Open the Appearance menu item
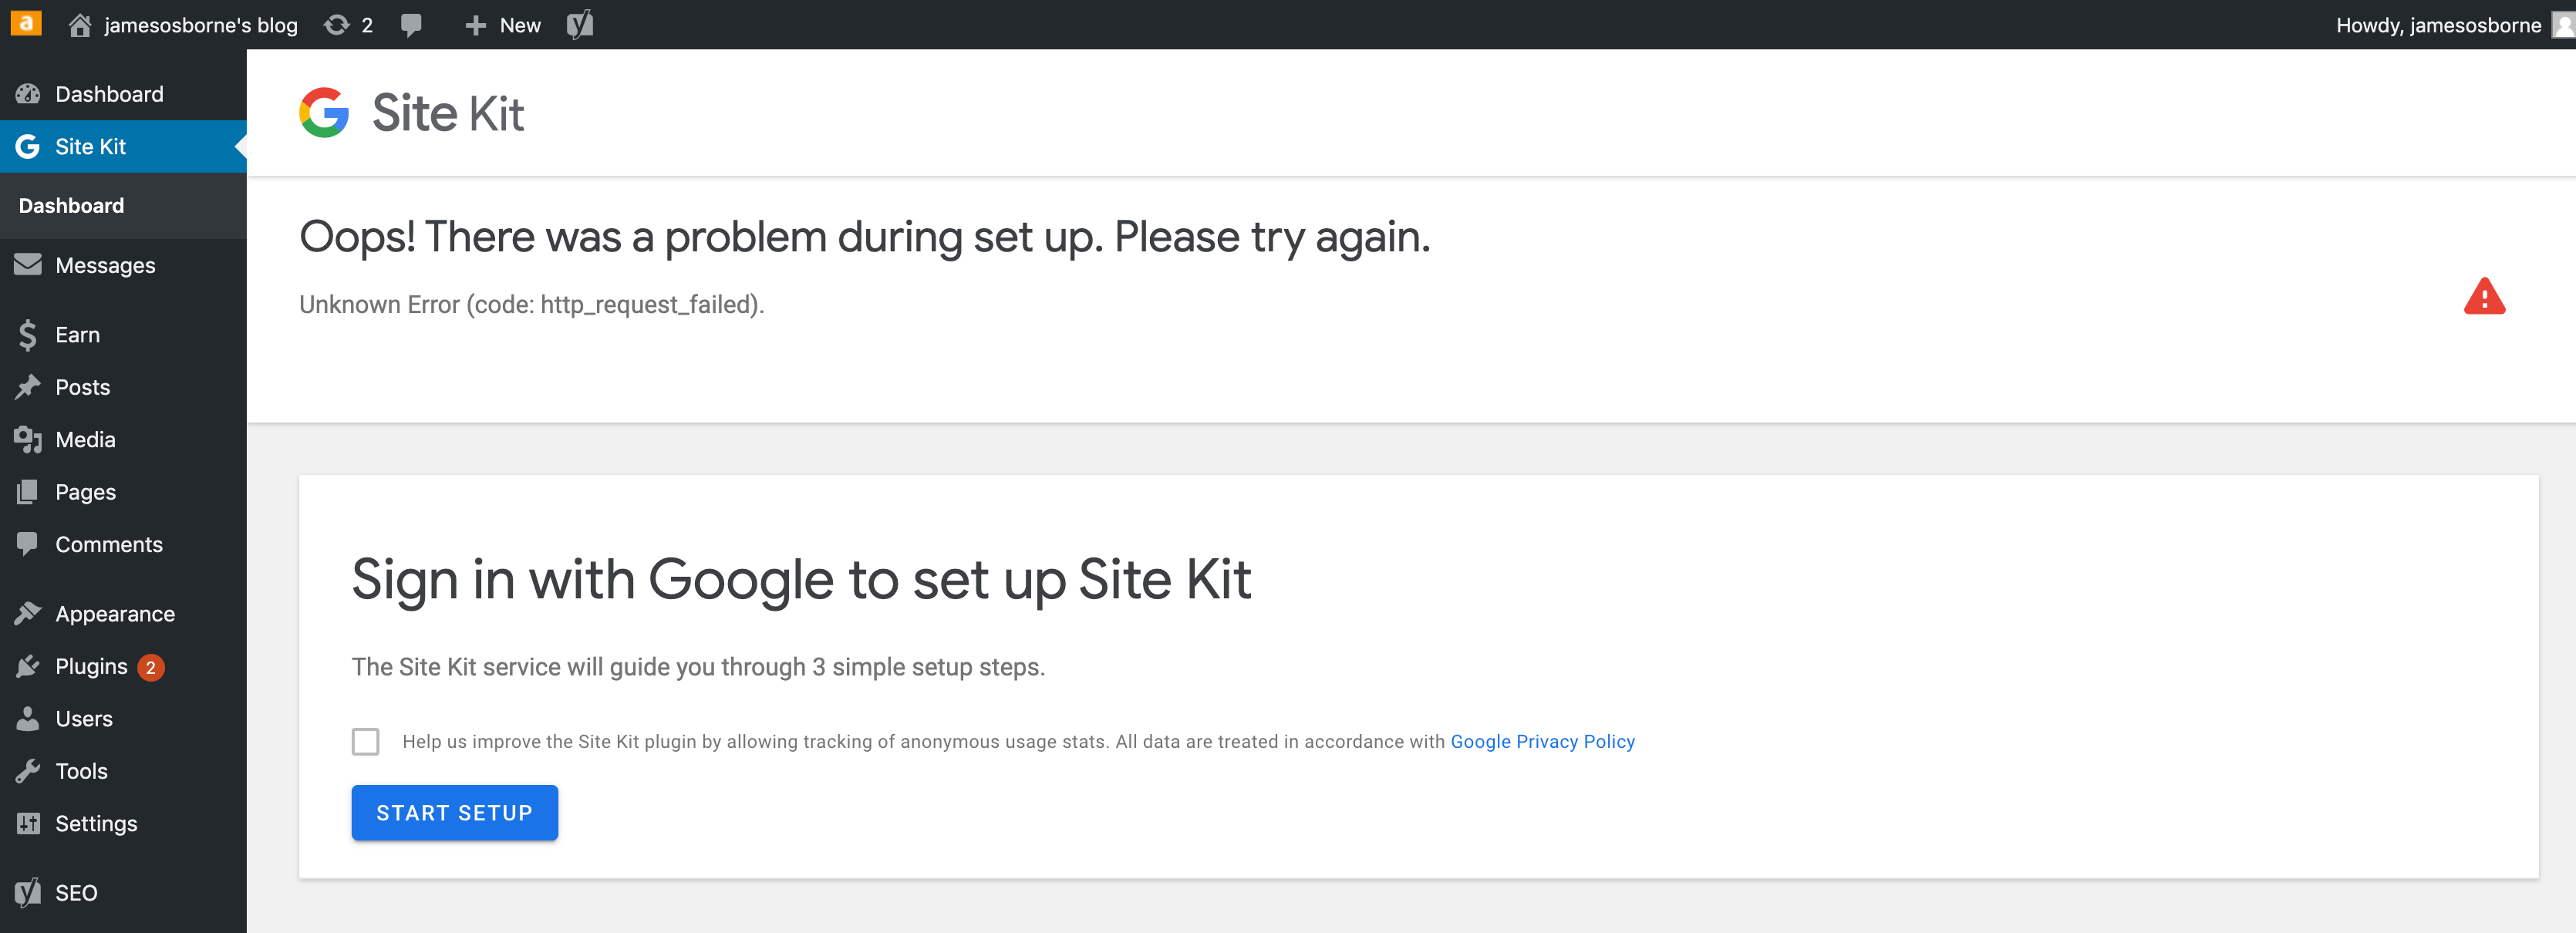The height and width of the screenshot is (933, 2576). (123, 613)
